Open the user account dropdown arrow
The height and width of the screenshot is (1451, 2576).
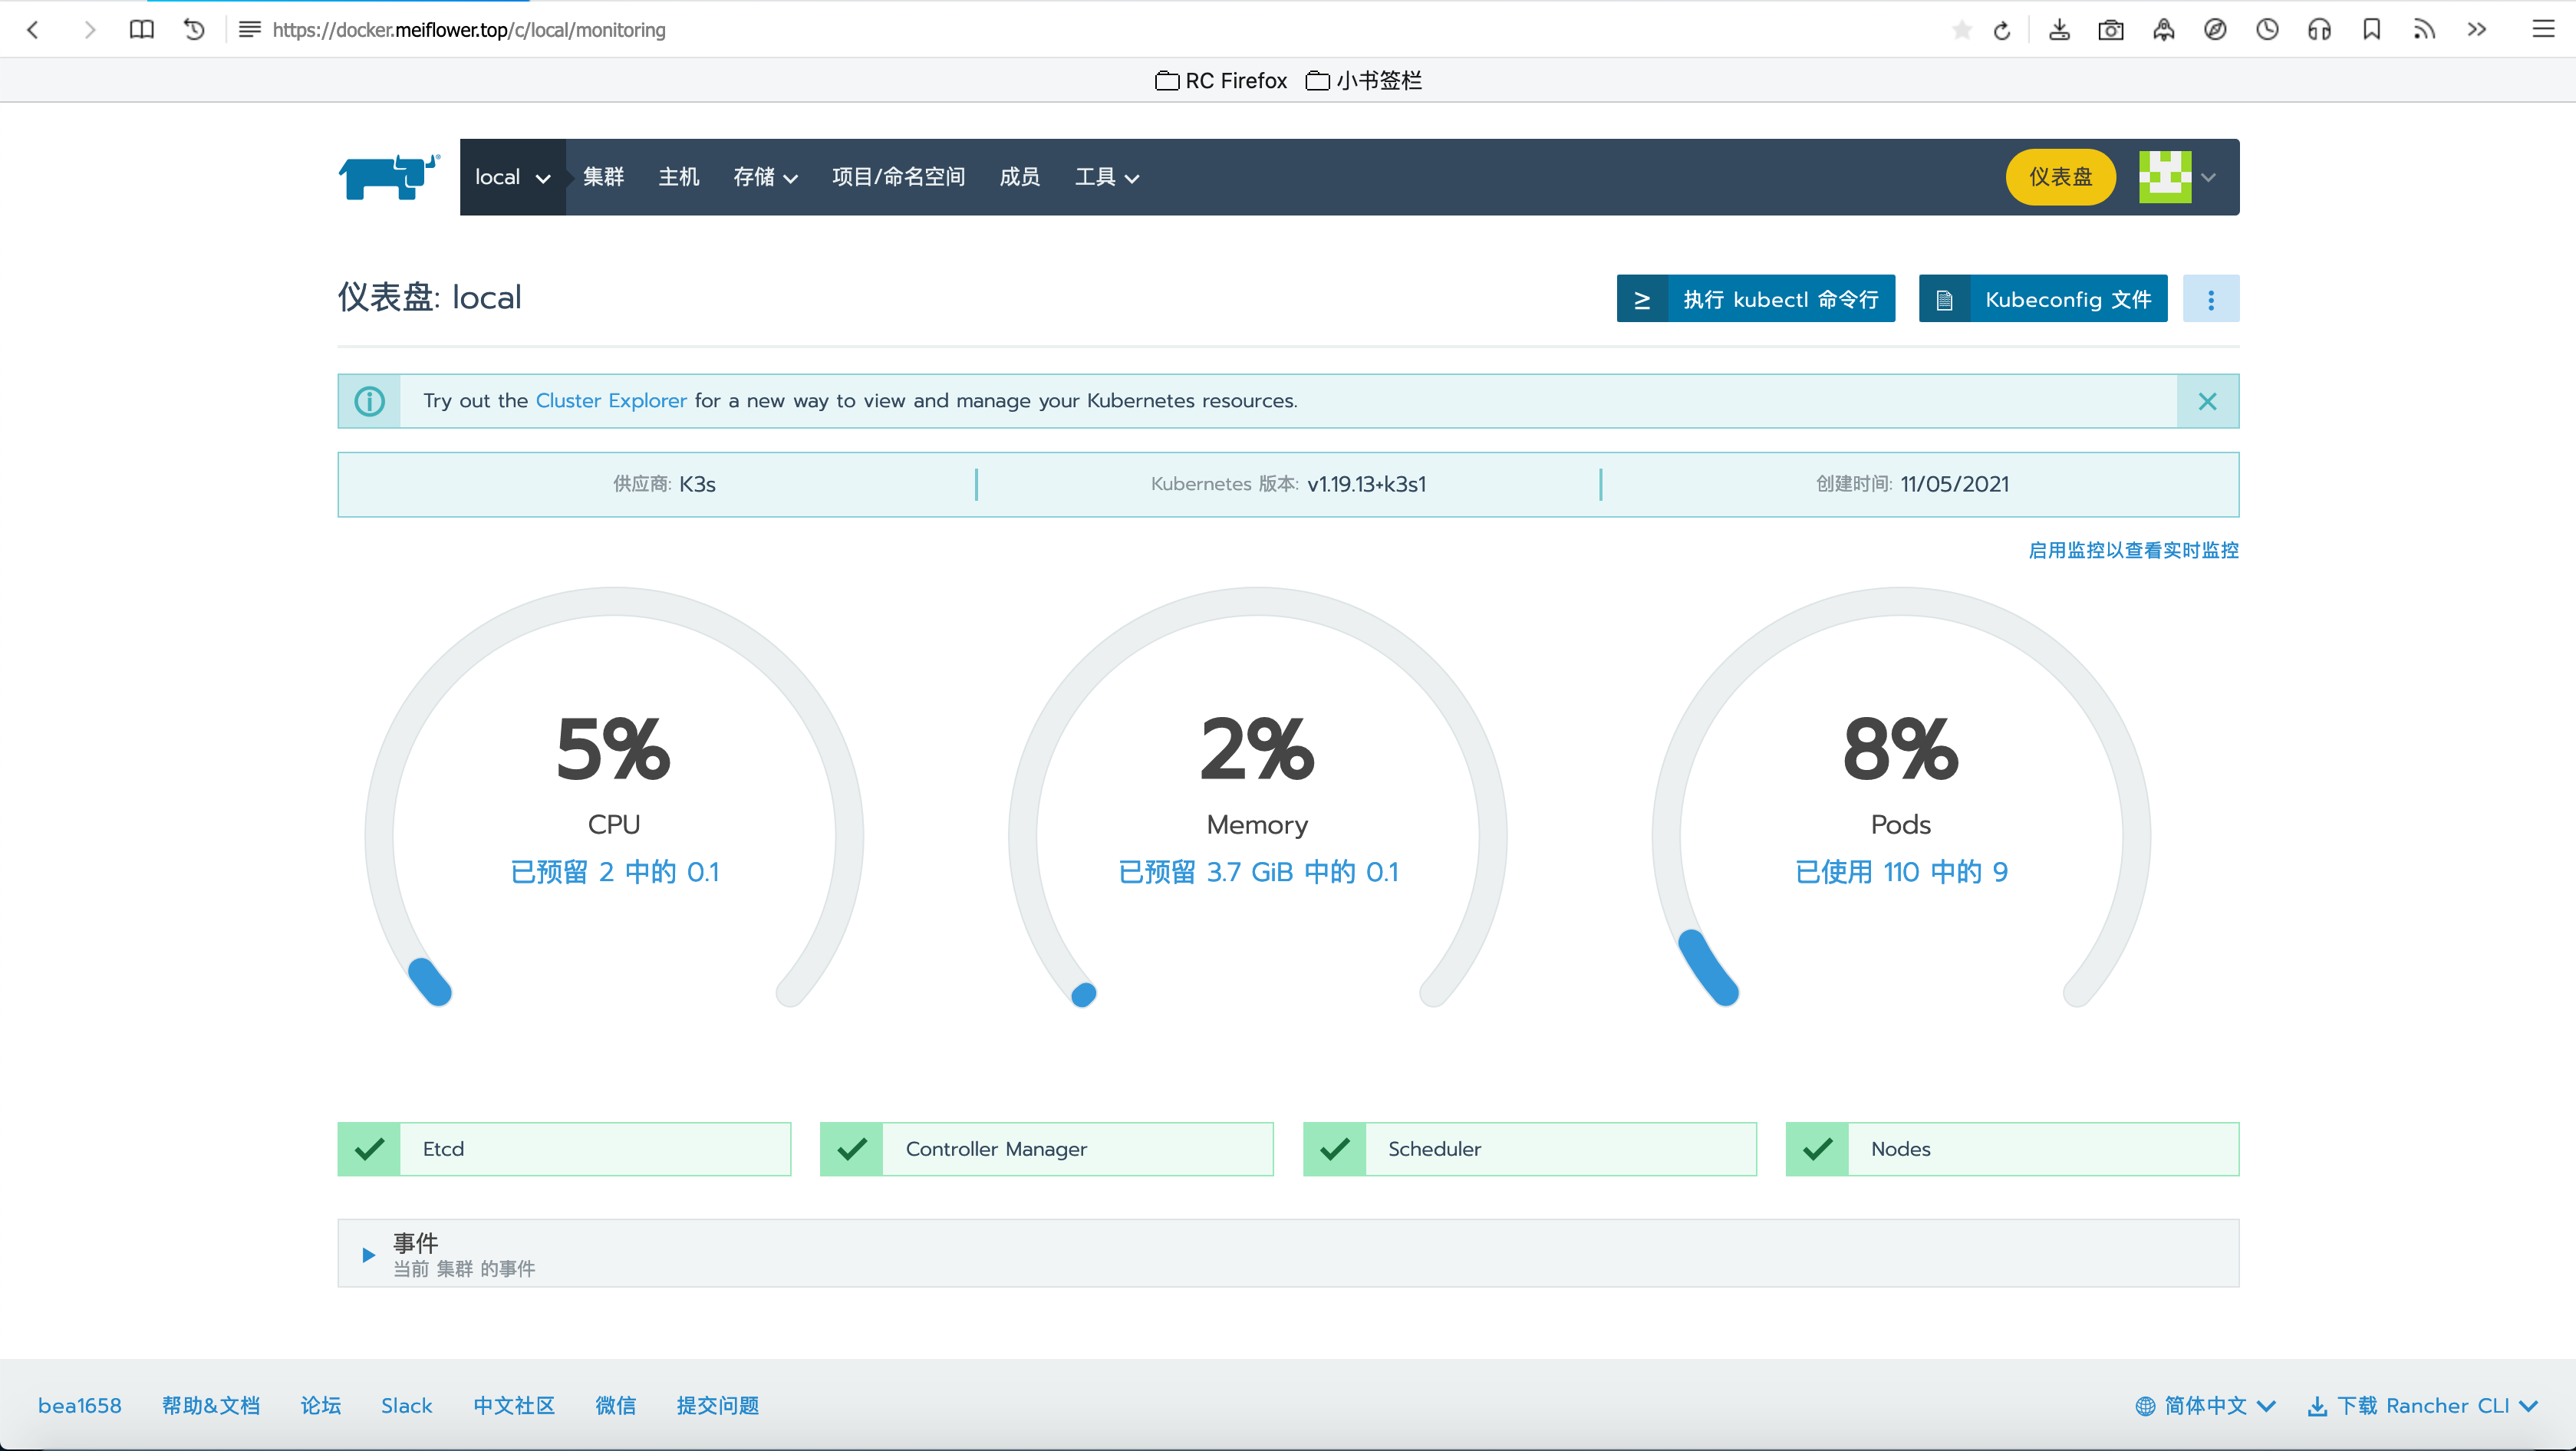[2209, 177]
